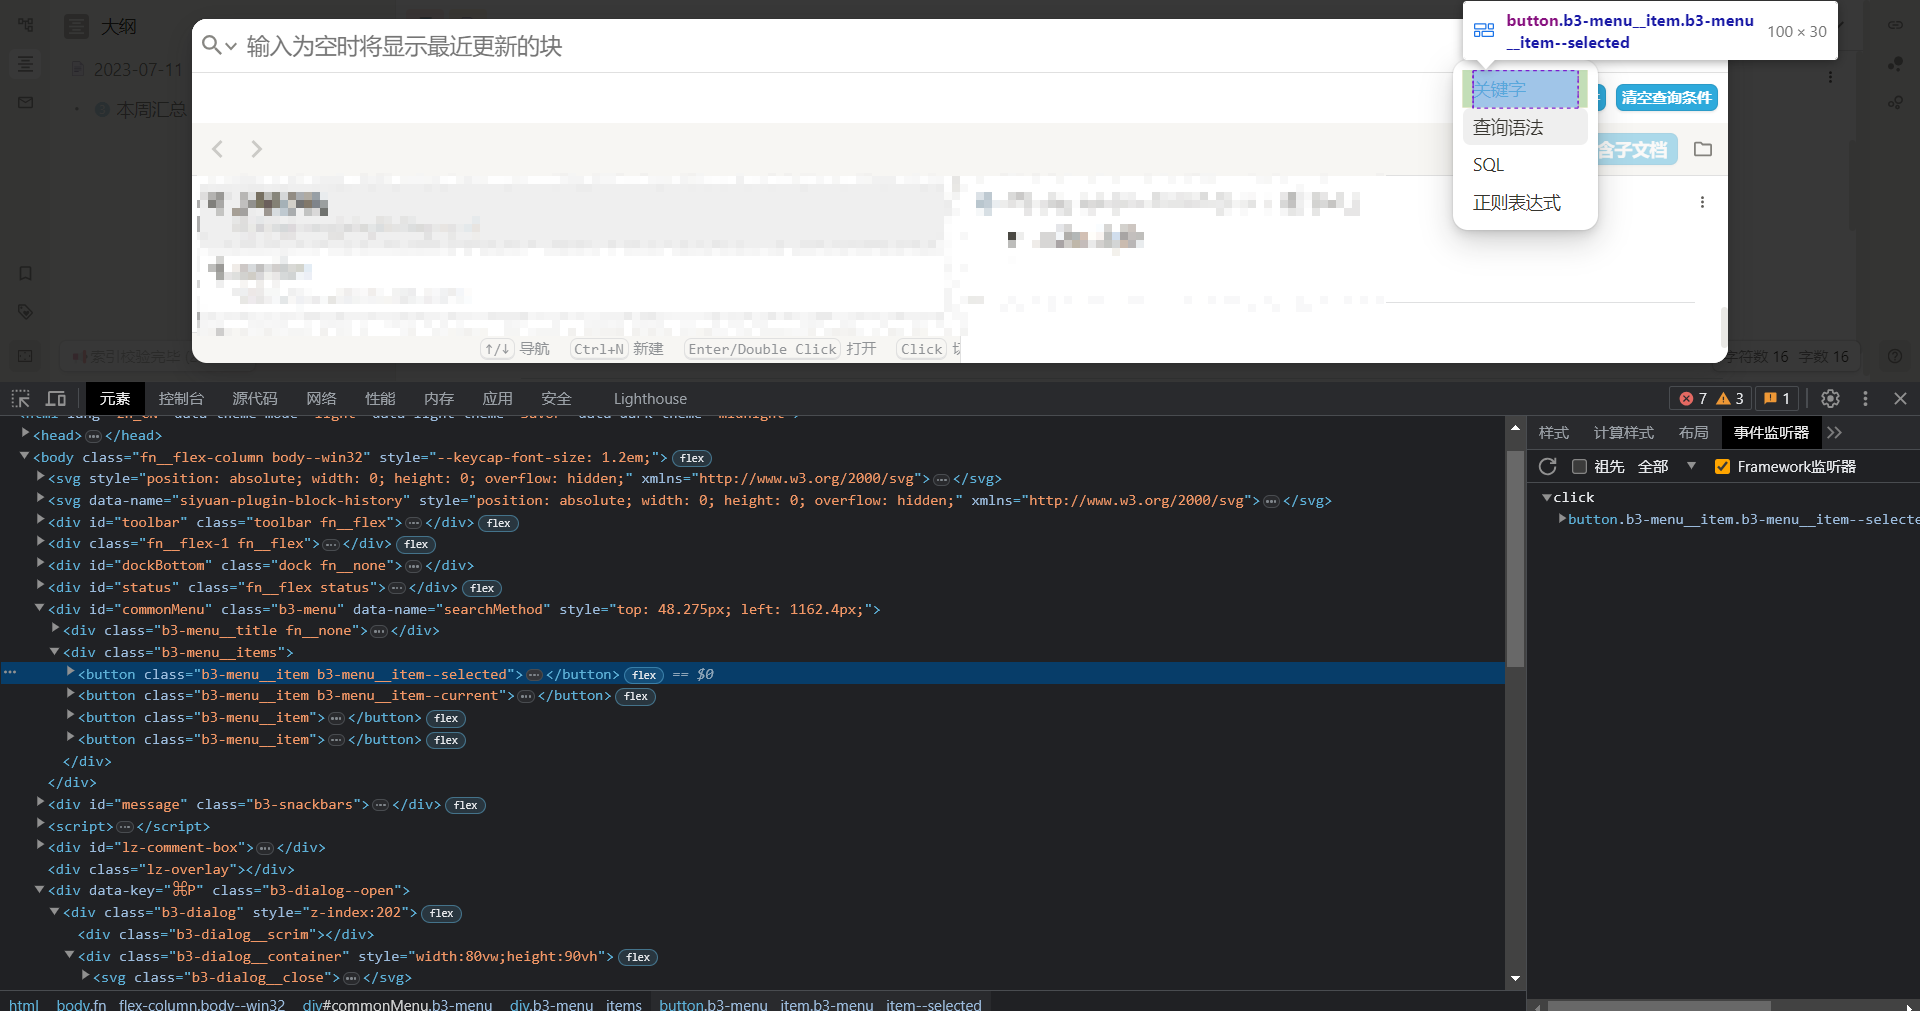
Task: Click the 7 errors indicator
Action: [1693, 398]
